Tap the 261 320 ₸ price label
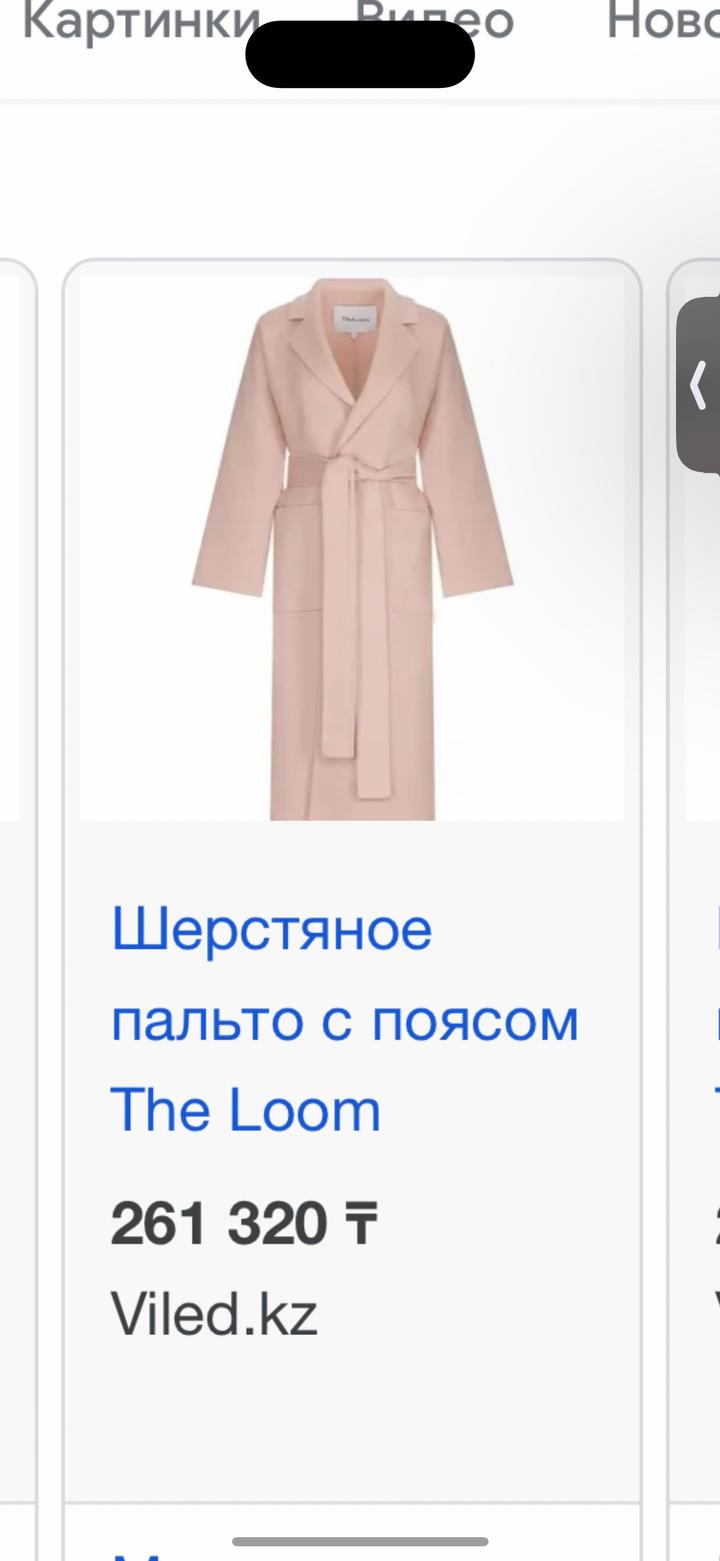This screenshot has height=1561, width=720. click(x=244, y=1223)
